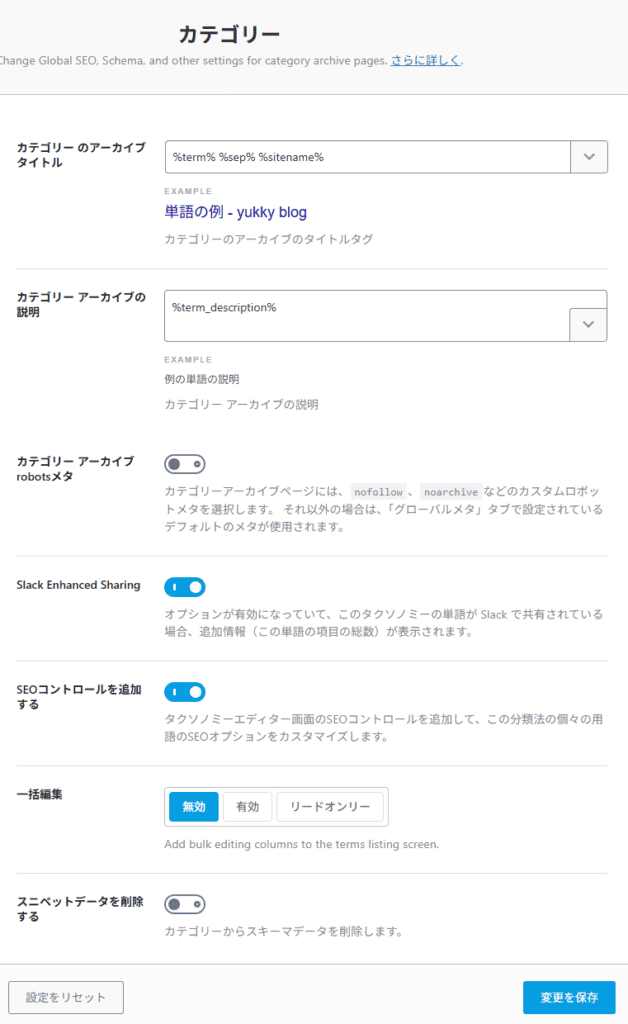Click the nofollow inline code label

point(378,492)
